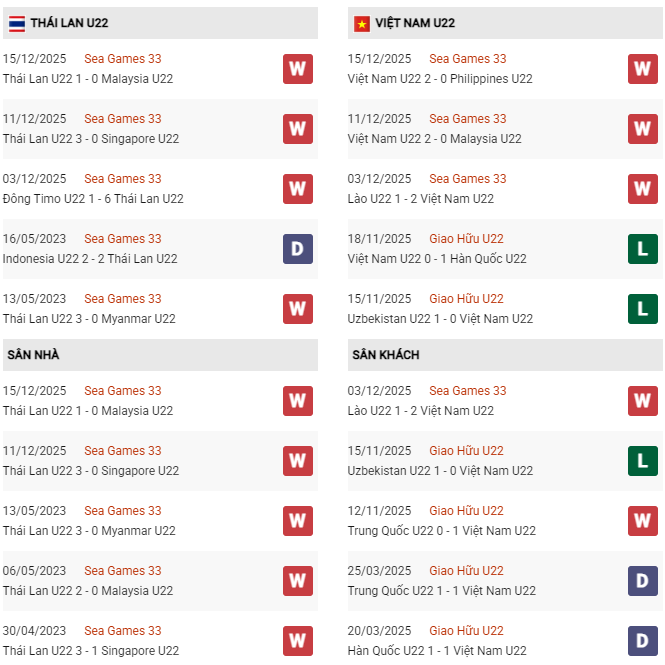Viewport: 665px width, 665px height.
Task: Select the Sân Nhà section header
Action: pos(34,355)
